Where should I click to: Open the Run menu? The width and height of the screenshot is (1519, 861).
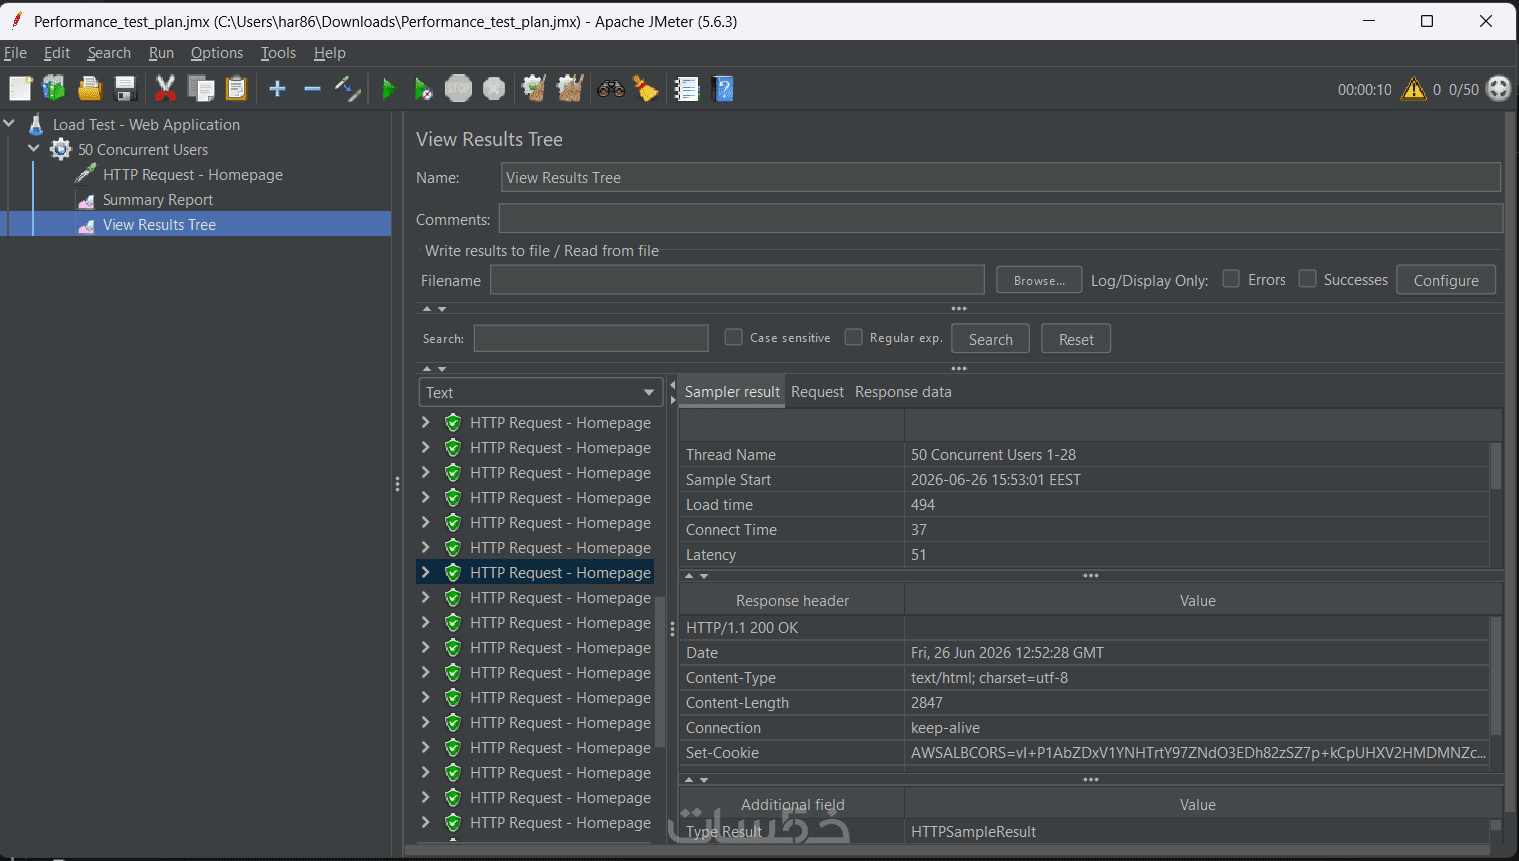click(x=161, y=53)
